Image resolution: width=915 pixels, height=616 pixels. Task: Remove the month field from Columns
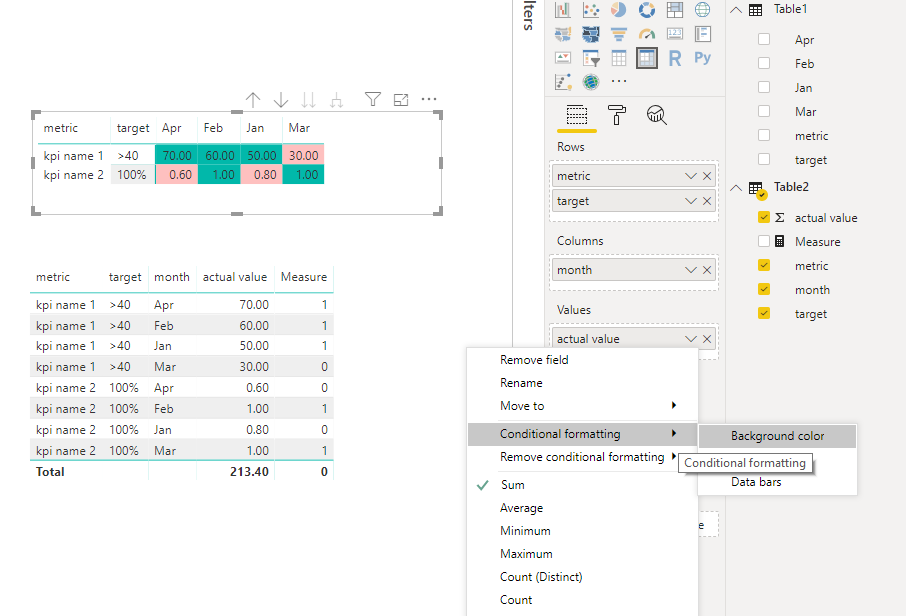click(707, 270)
